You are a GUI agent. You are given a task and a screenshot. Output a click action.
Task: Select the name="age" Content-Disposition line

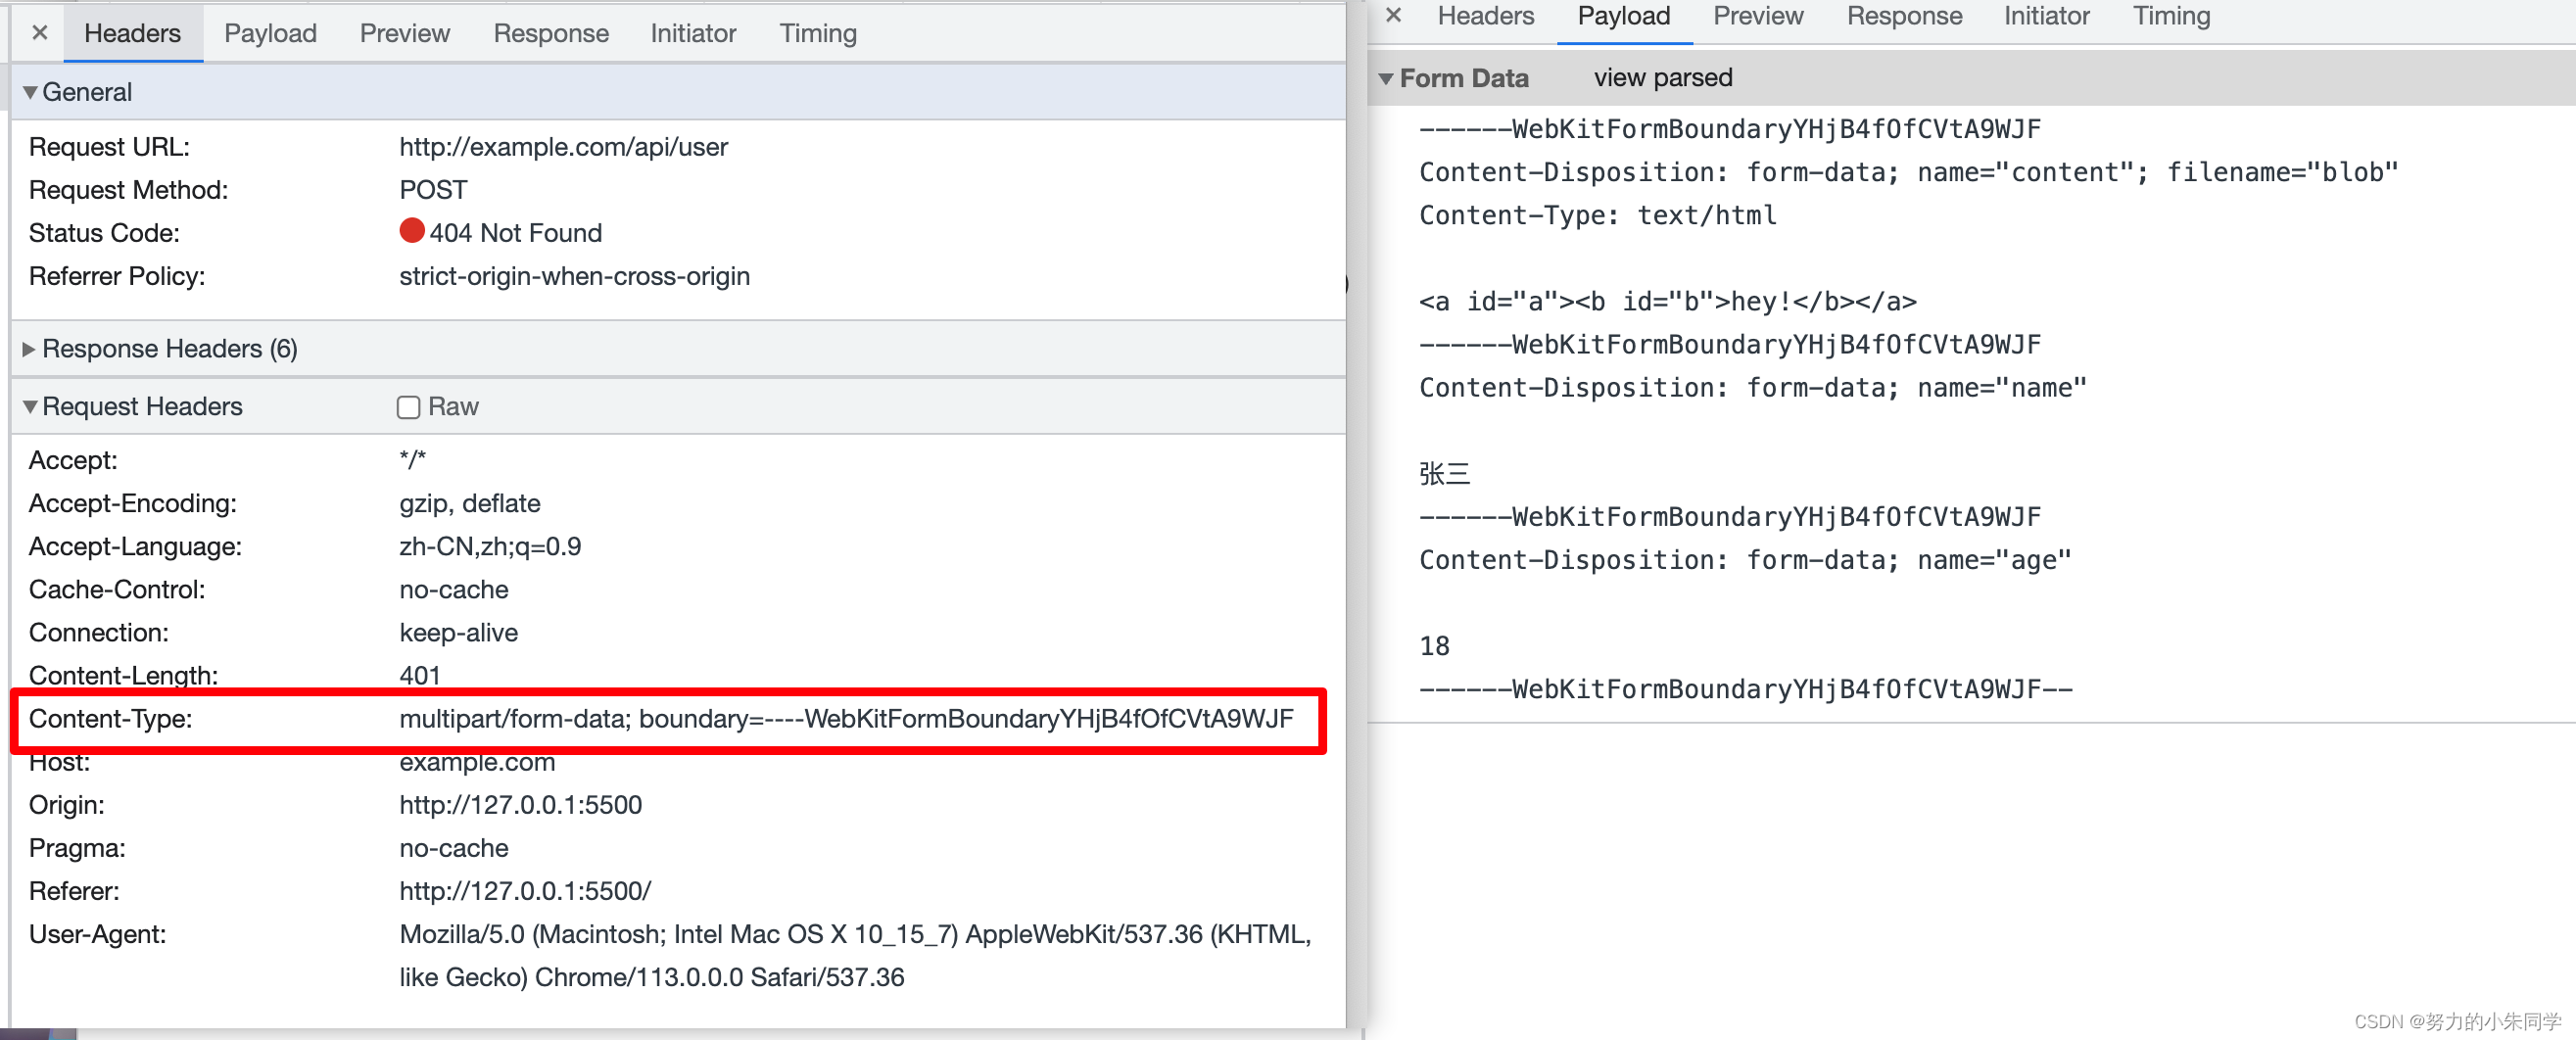pos(1745,559)
